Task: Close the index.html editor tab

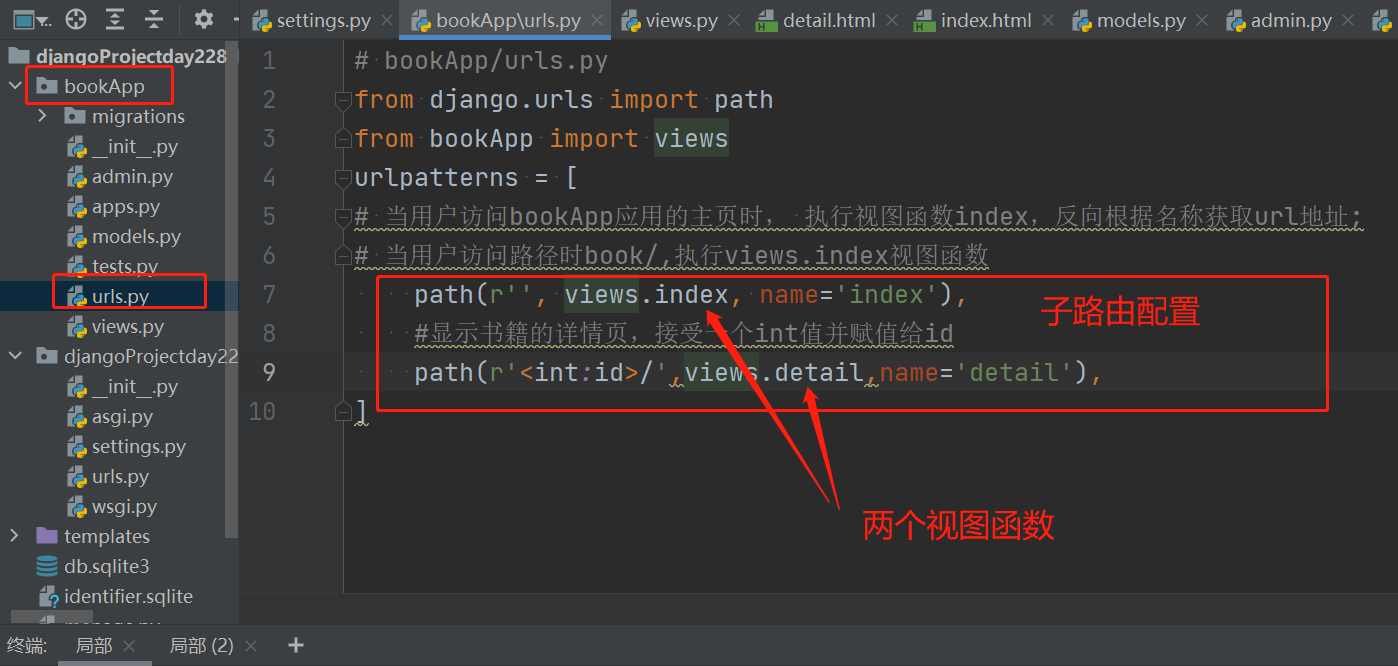Action: coord(1049,21)
